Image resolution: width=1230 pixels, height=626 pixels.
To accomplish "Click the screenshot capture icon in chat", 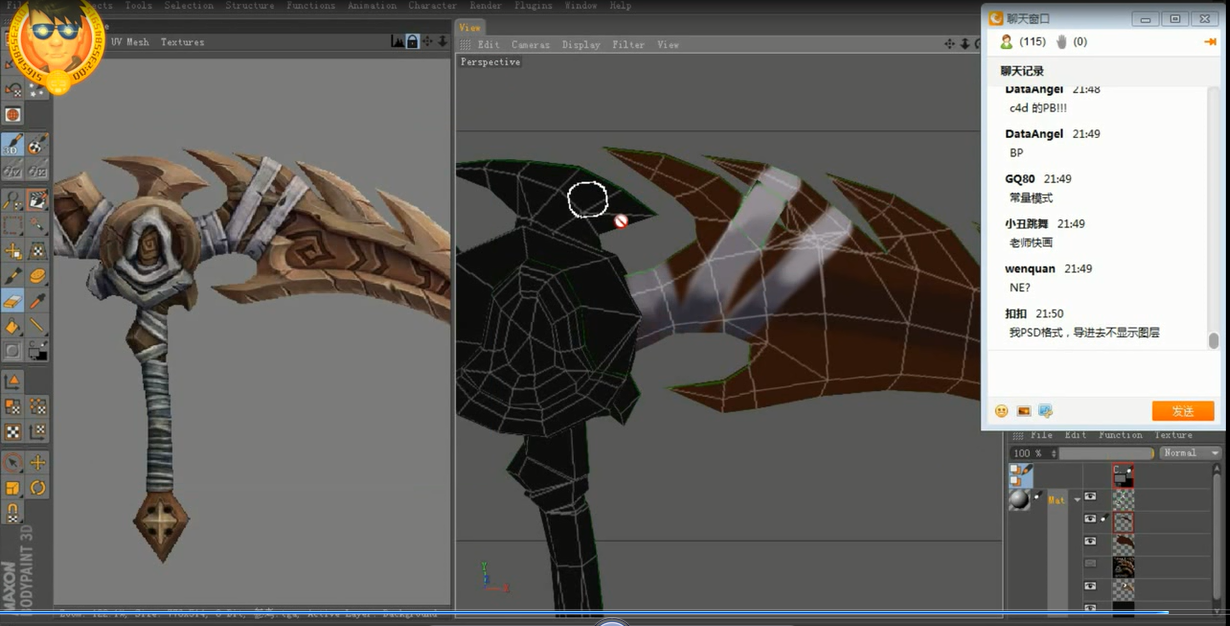I will (x=1045, y=411).
